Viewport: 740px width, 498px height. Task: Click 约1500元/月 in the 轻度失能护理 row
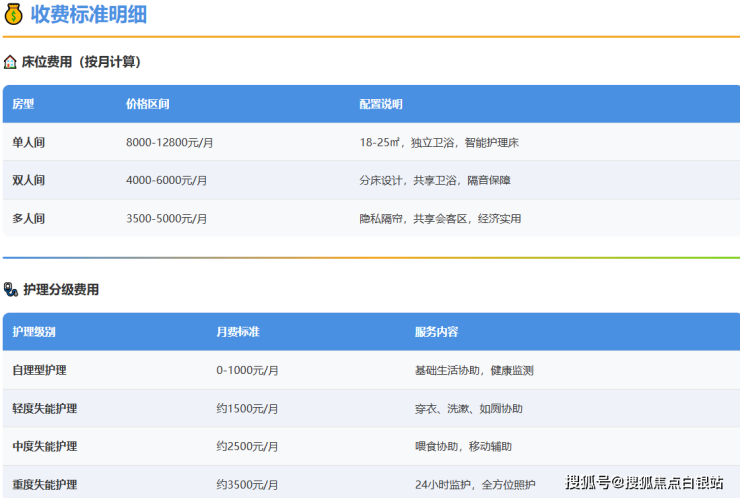[247, 408]
